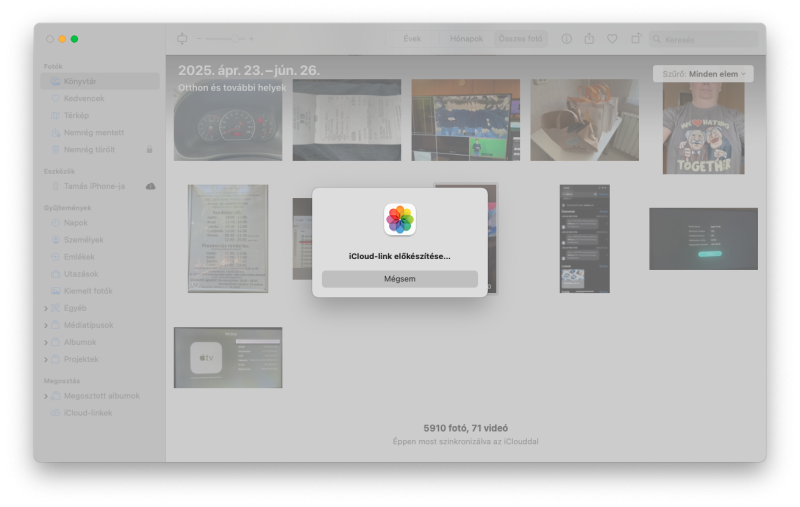Image resolution: width=800 pixels, height=507 pixels.
Task: Switch to the Évek view
Action: pyautogui.click(x=412, y=39)
